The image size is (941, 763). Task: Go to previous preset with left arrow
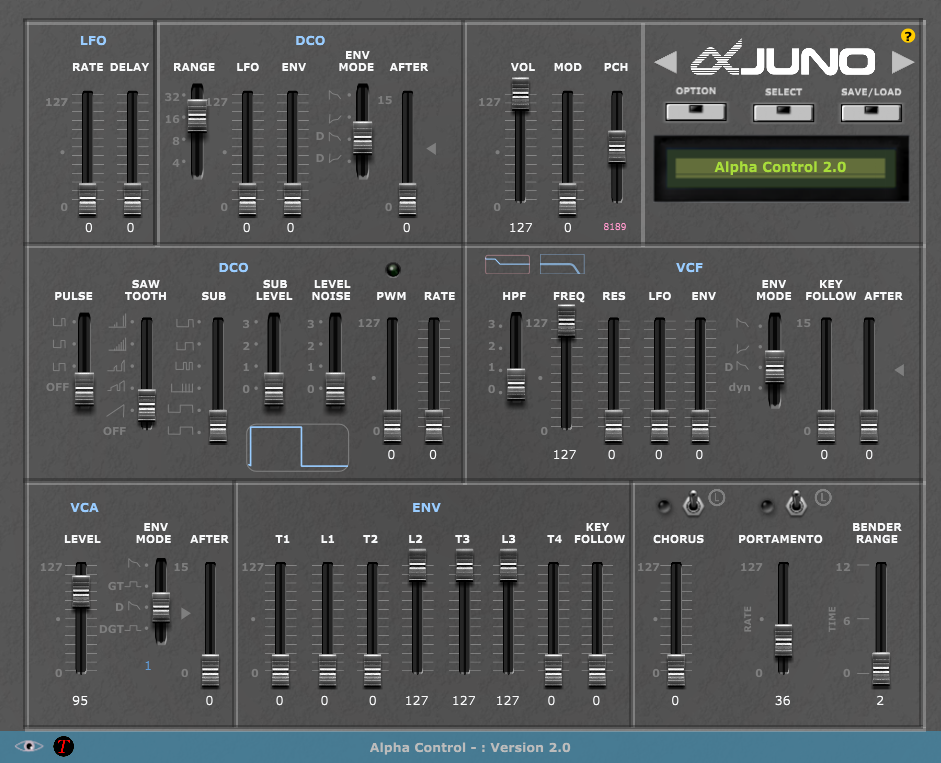tap(666, 62)
